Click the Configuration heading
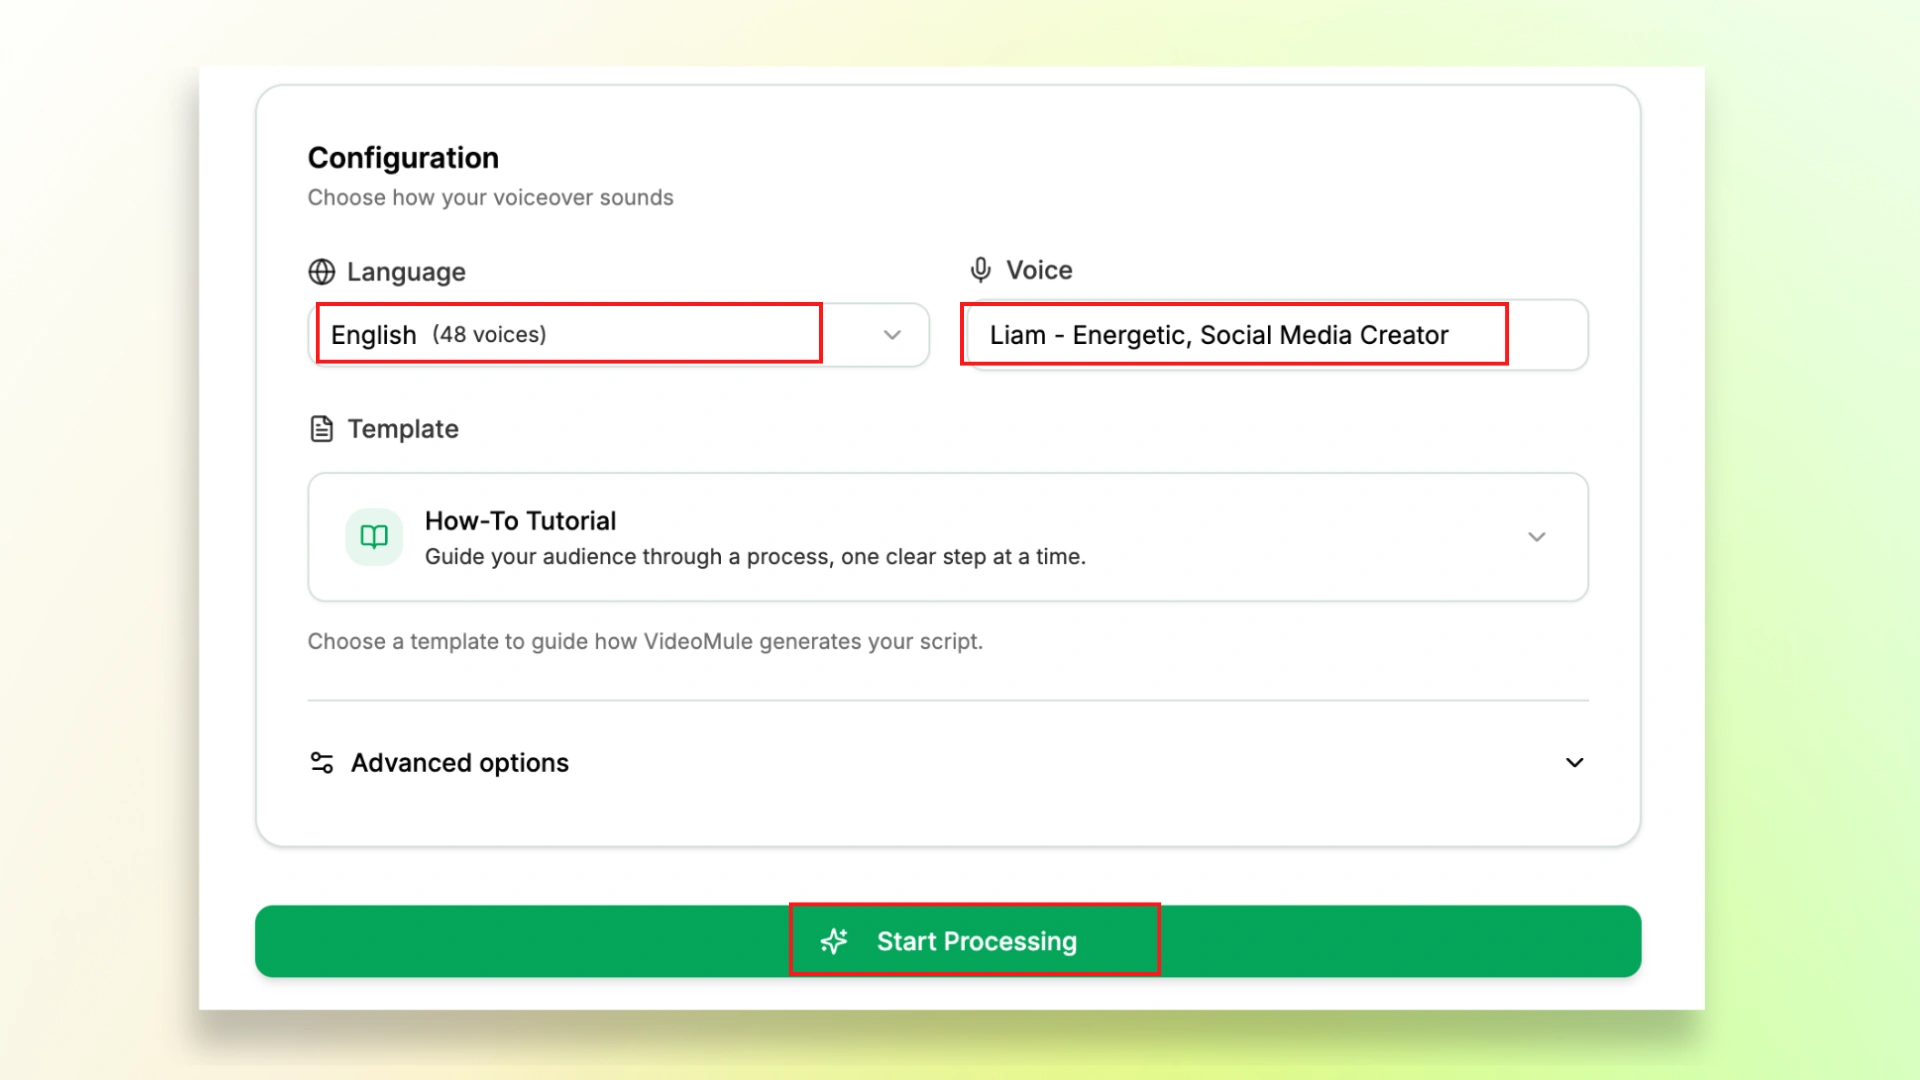This screenshot has width=1920, height=1080. pos(402,157)
